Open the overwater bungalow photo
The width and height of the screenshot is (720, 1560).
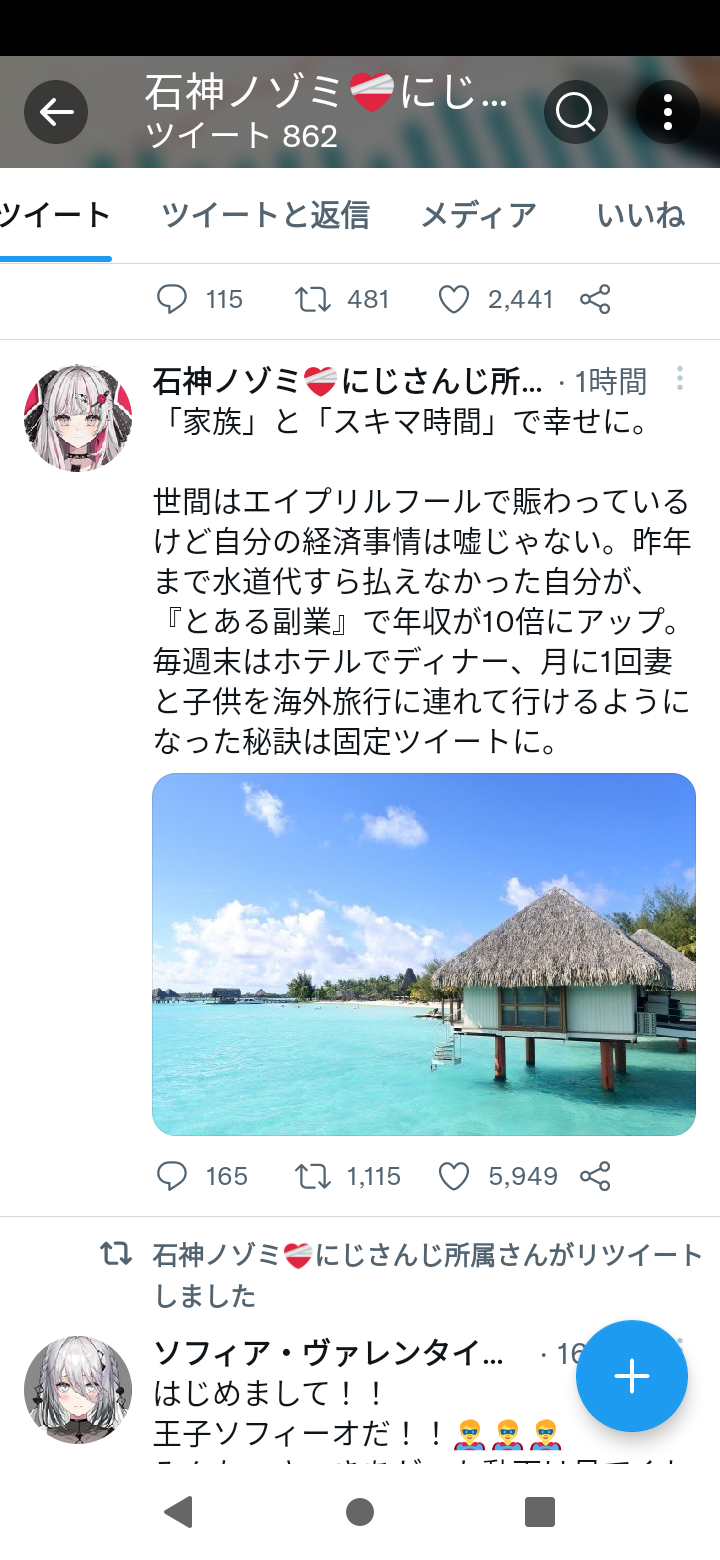tap(424, 954)
